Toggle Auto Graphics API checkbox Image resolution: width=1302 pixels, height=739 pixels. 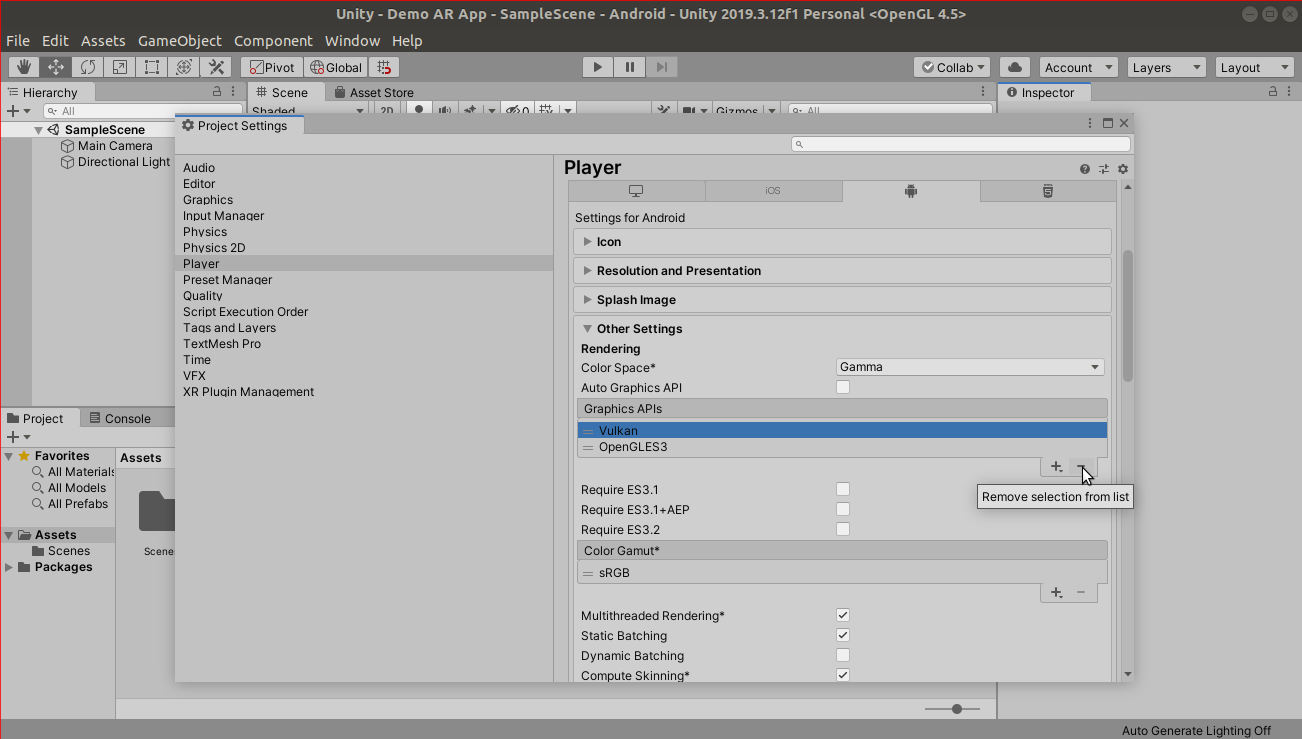843,387
